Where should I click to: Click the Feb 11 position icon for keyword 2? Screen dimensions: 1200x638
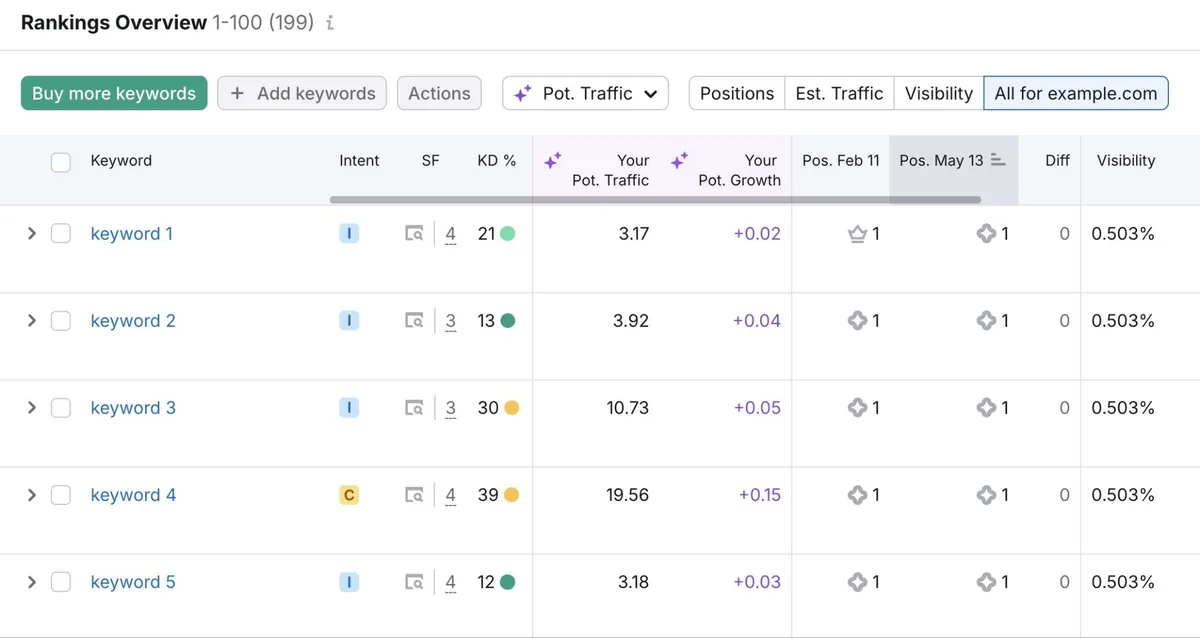[857, 321]
